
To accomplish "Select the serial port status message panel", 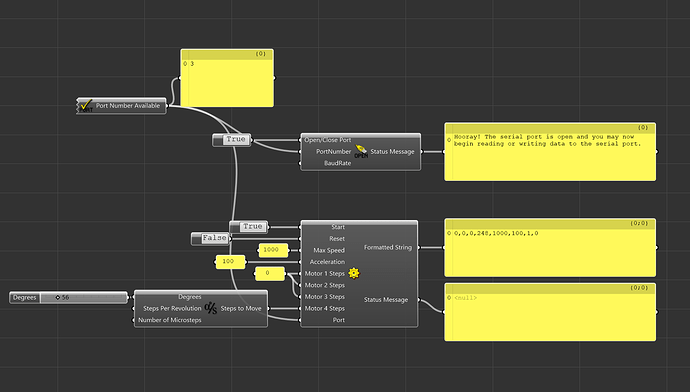I will point(550,152).
